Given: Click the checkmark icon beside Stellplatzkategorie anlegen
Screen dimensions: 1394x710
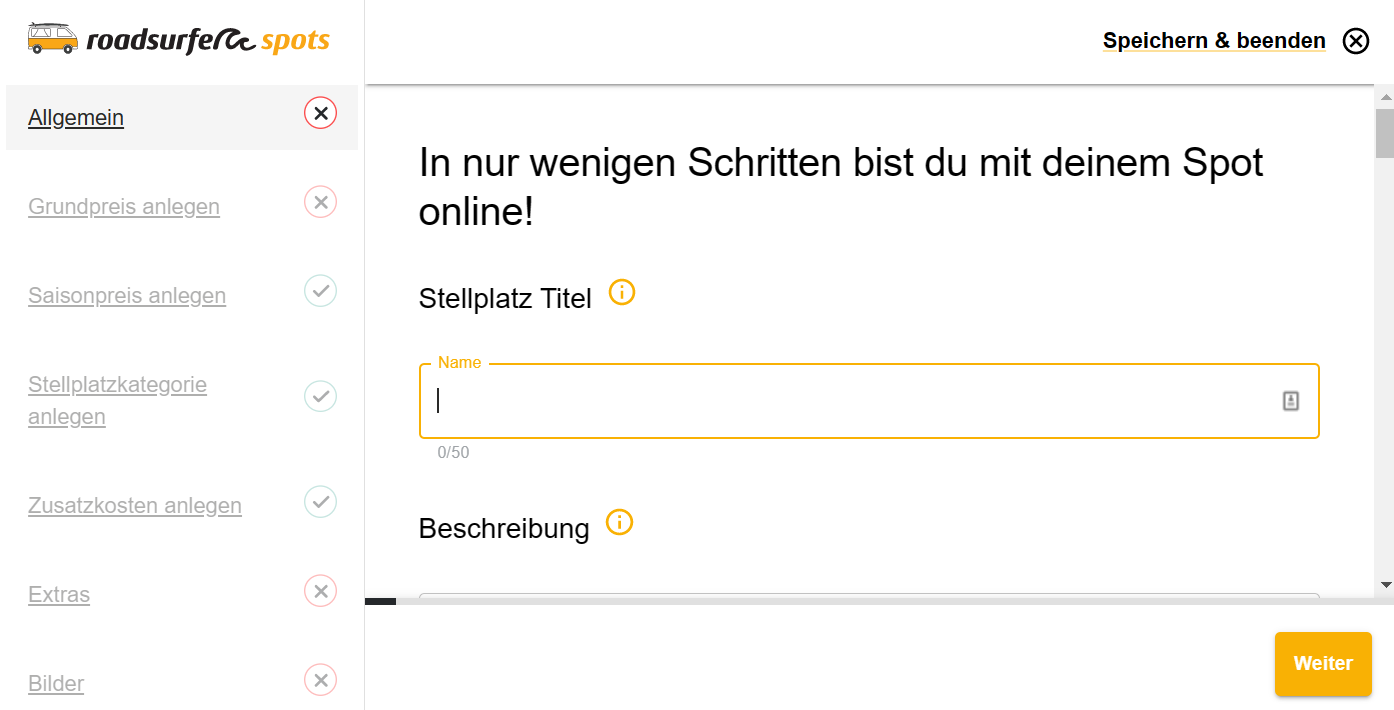Looking at the screenshot, I should click(321, 396).
